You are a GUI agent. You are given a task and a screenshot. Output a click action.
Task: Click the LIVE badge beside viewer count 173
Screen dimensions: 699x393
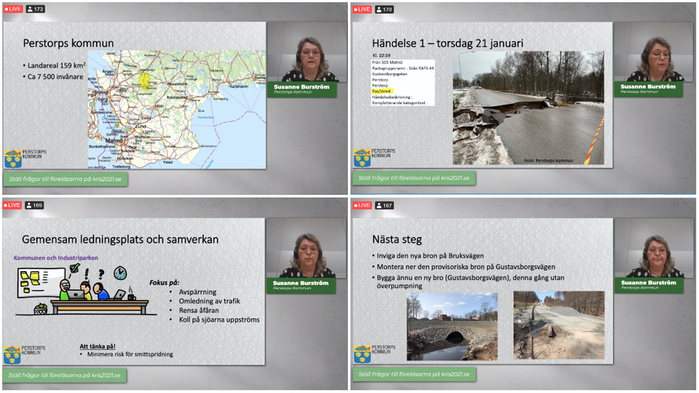[x=13, y=9]
